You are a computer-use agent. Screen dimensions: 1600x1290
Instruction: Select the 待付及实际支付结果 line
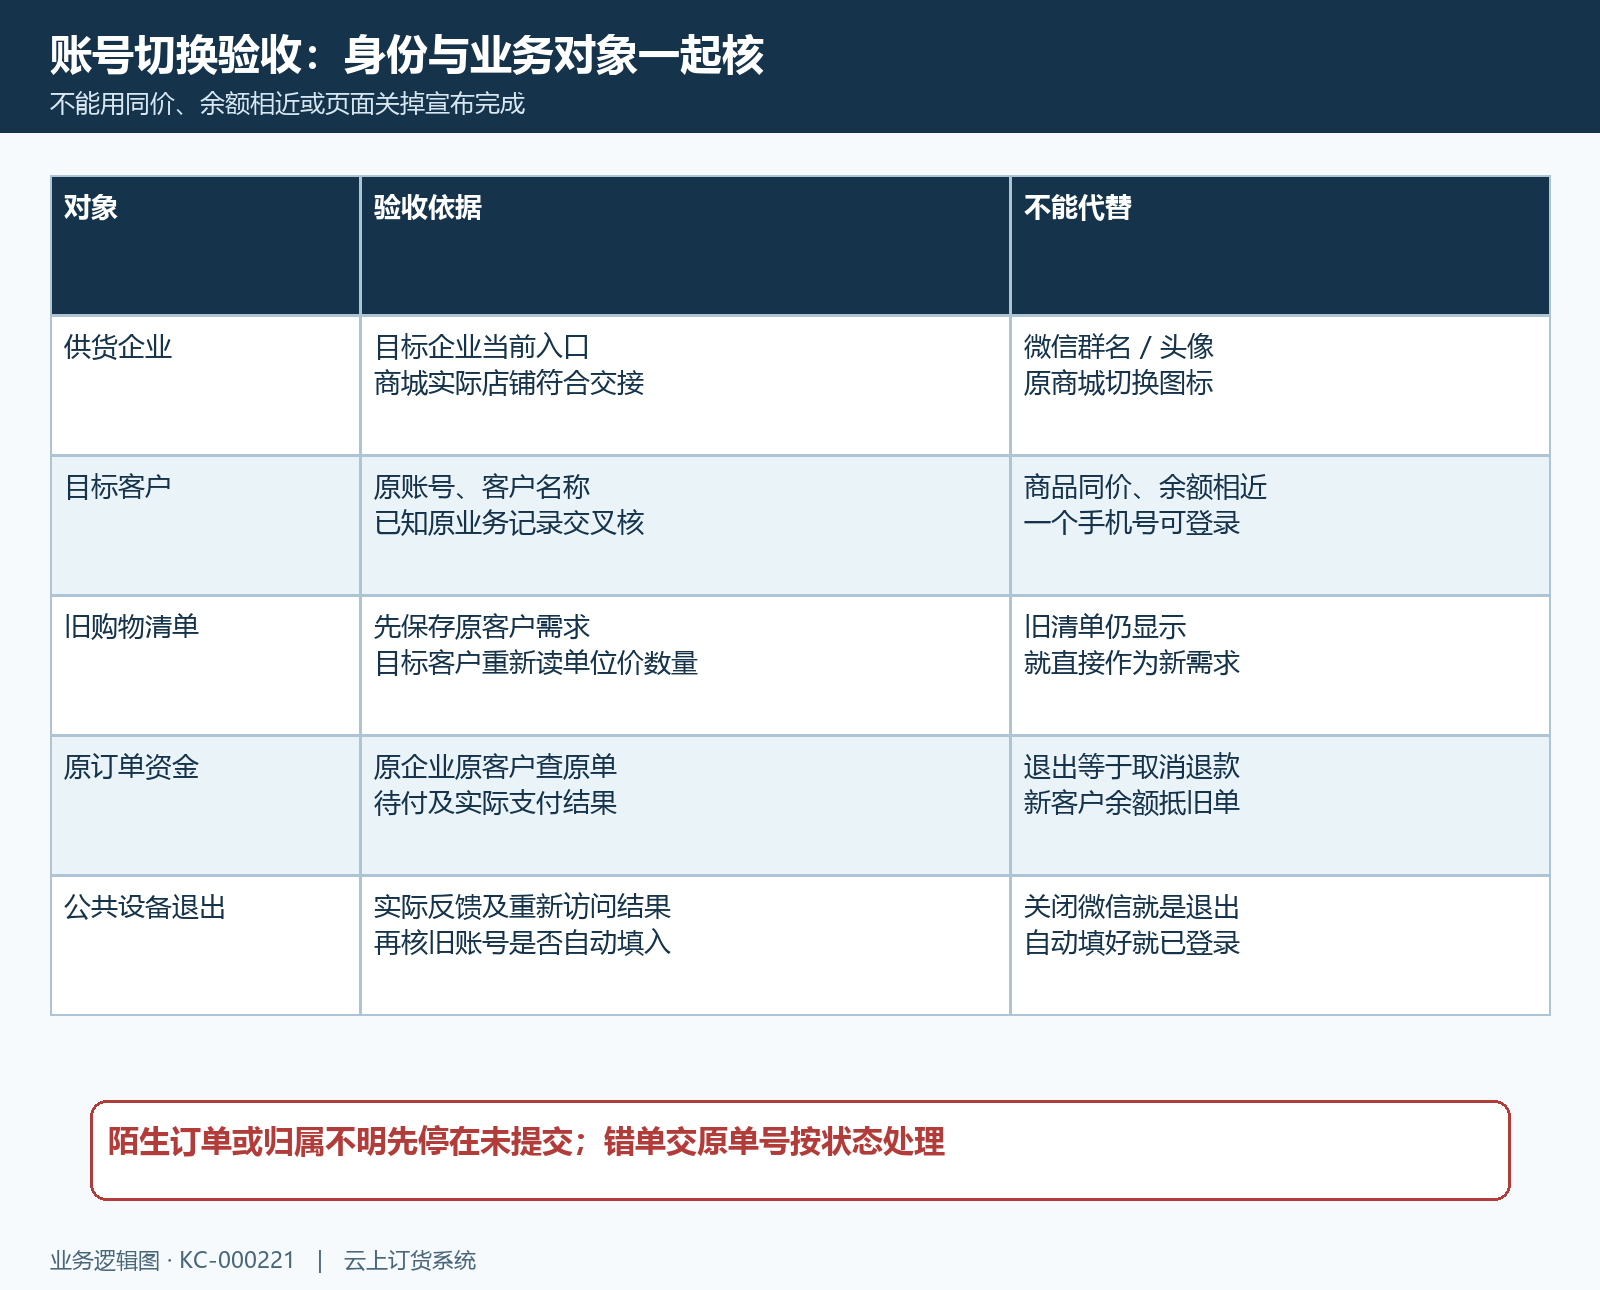pyautogui.click(x=496, y=803)
